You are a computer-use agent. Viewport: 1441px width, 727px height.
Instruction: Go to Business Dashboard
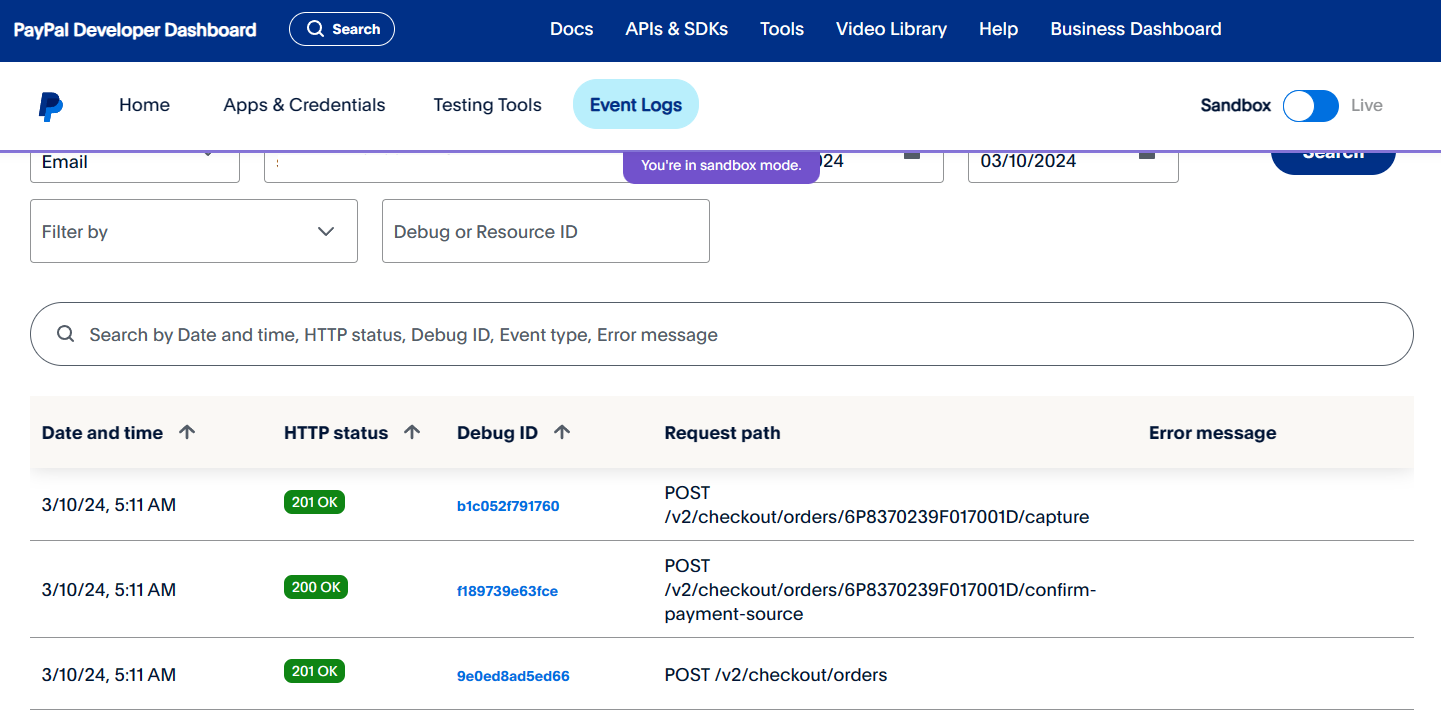(1136, 29)
